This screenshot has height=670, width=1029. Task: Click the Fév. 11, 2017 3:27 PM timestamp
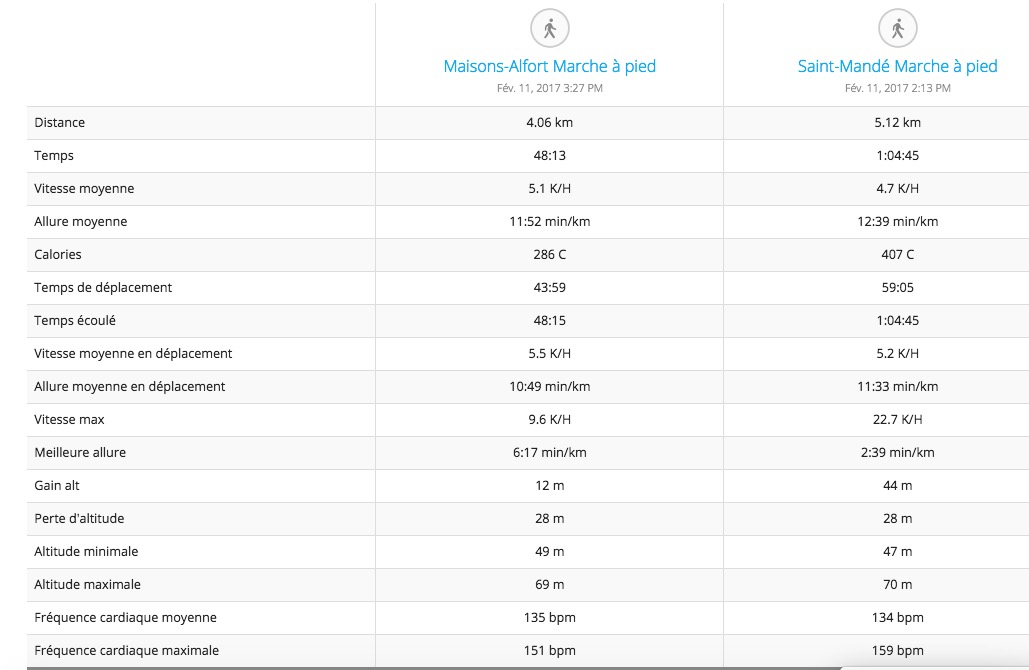[x=549, y=88]
